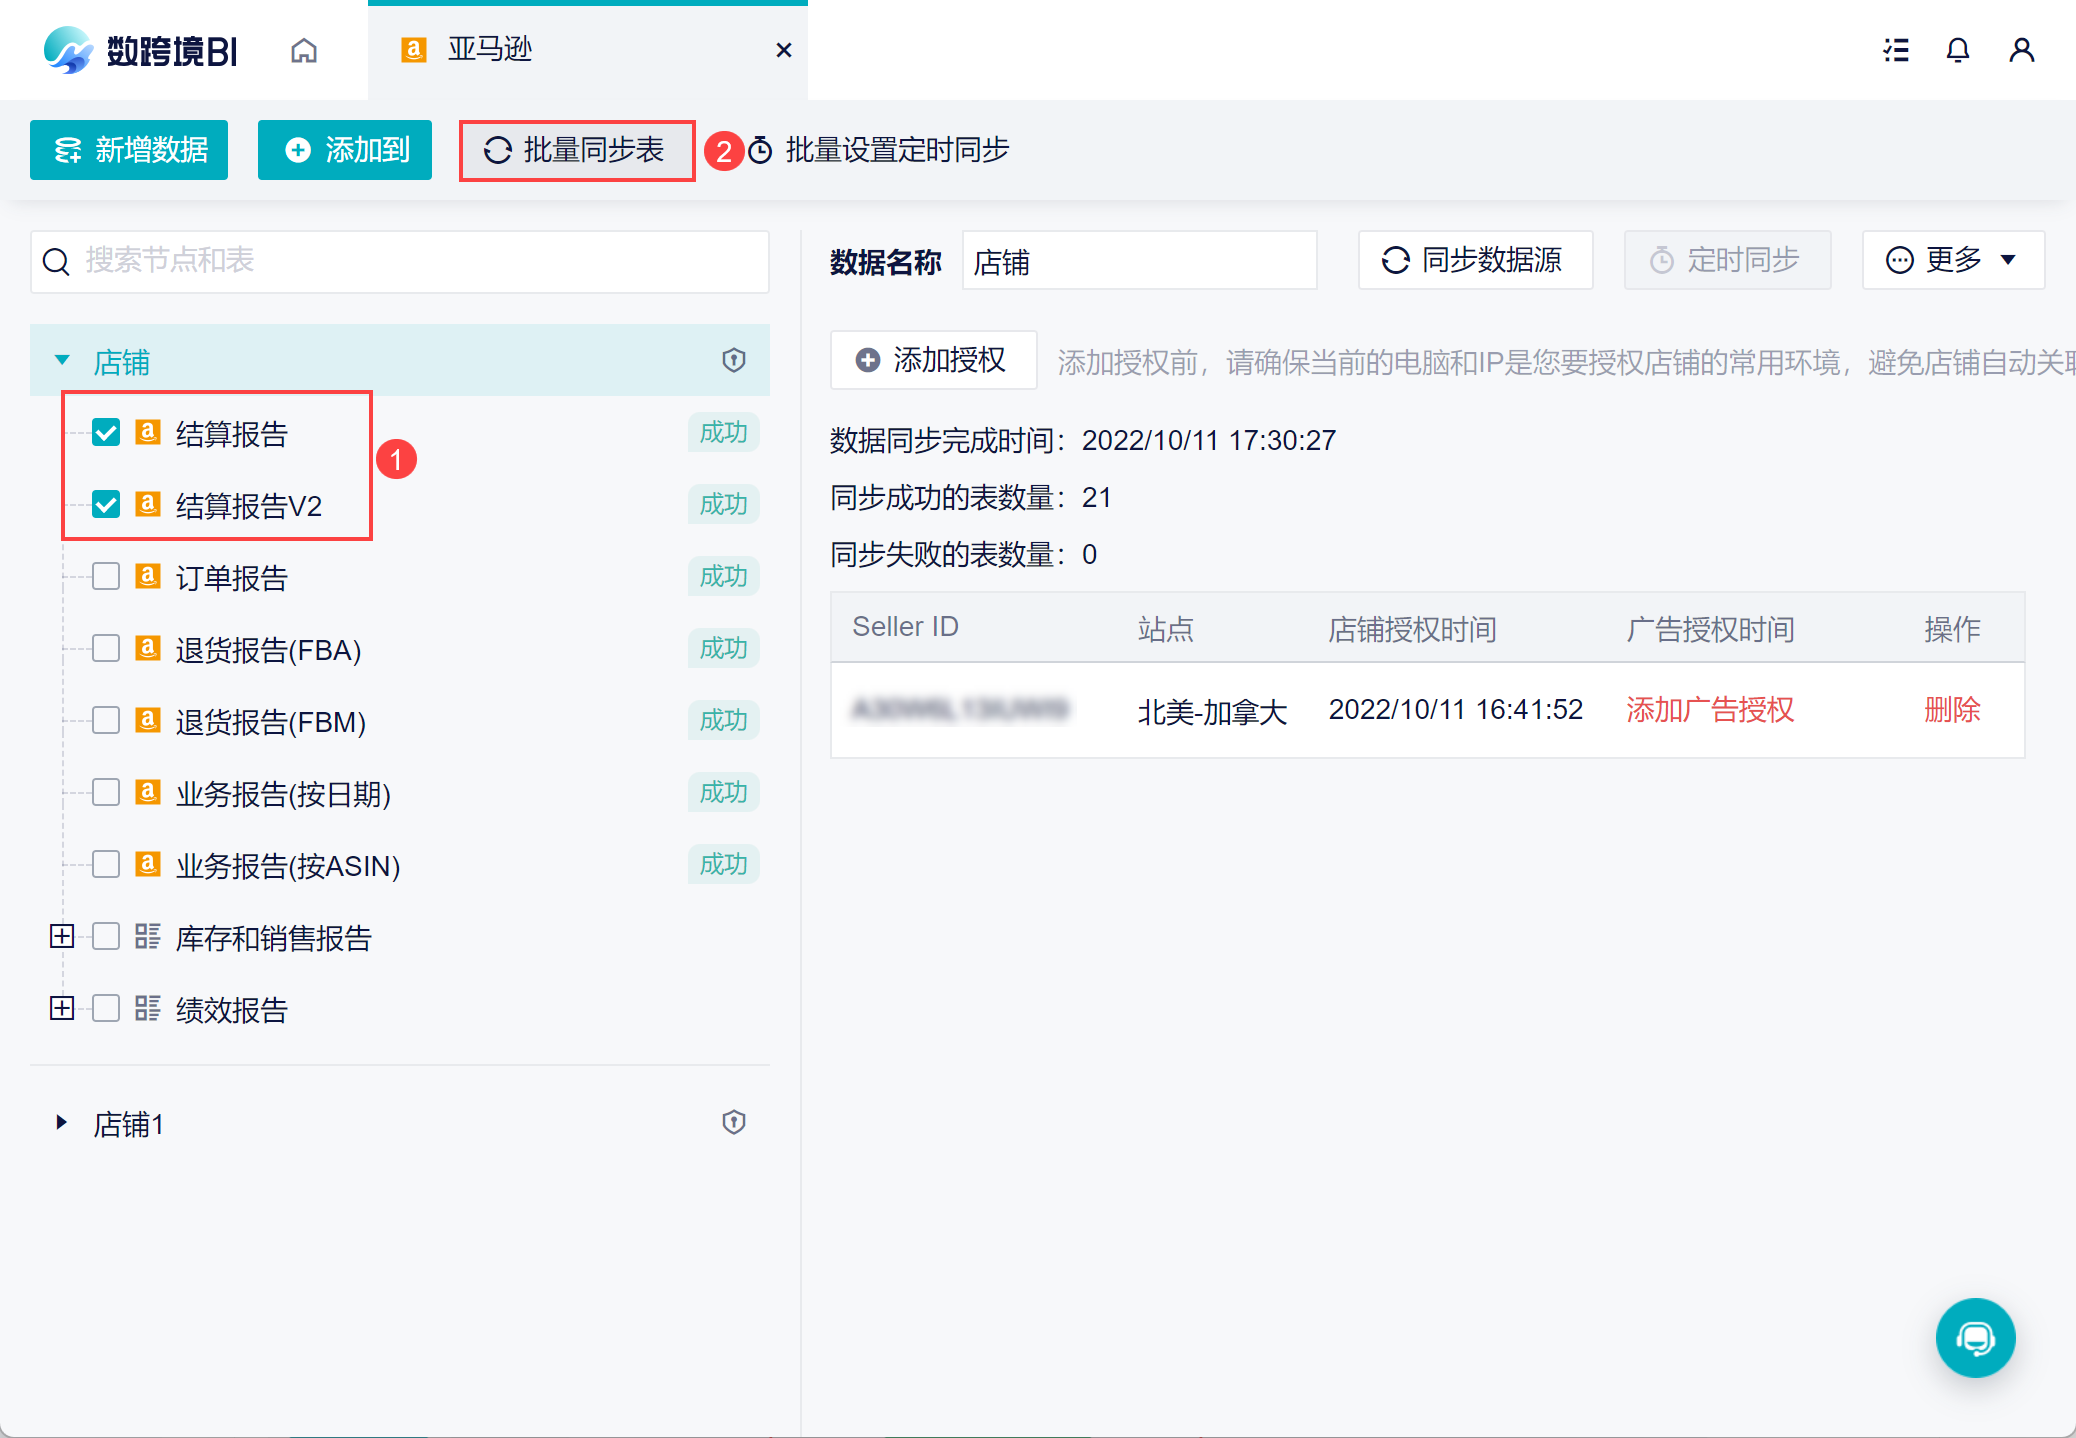Click the 数据名称 input field

click(x=1139, y=261)
